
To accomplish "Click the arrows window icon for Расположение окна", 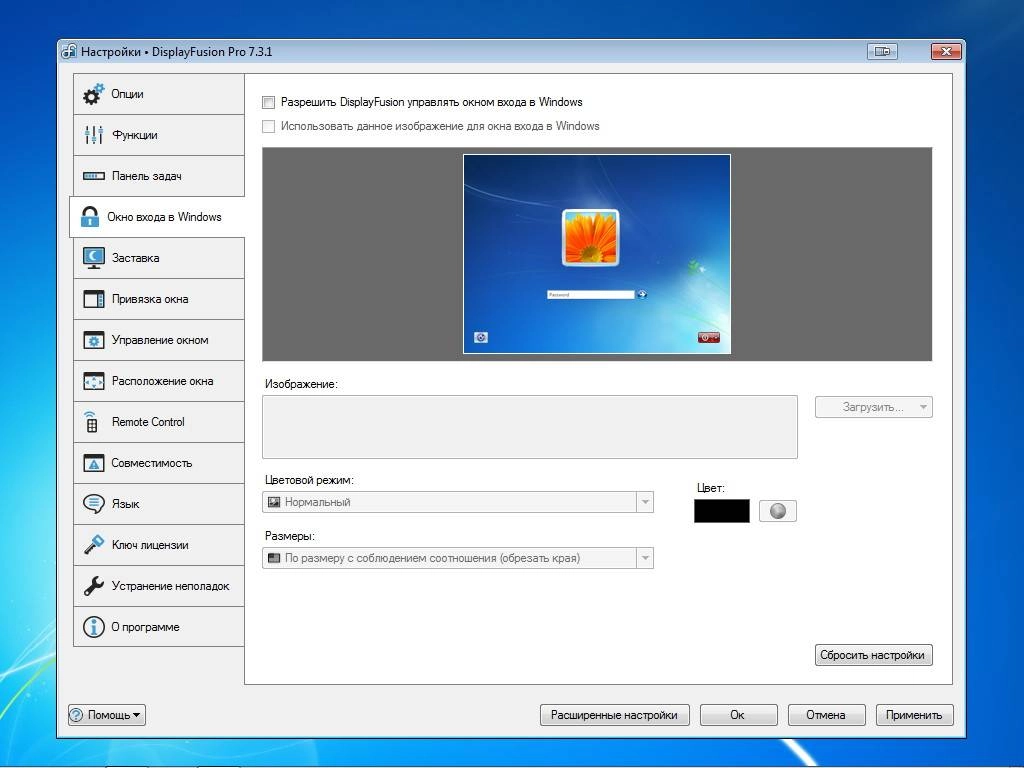I will (93, 381).
